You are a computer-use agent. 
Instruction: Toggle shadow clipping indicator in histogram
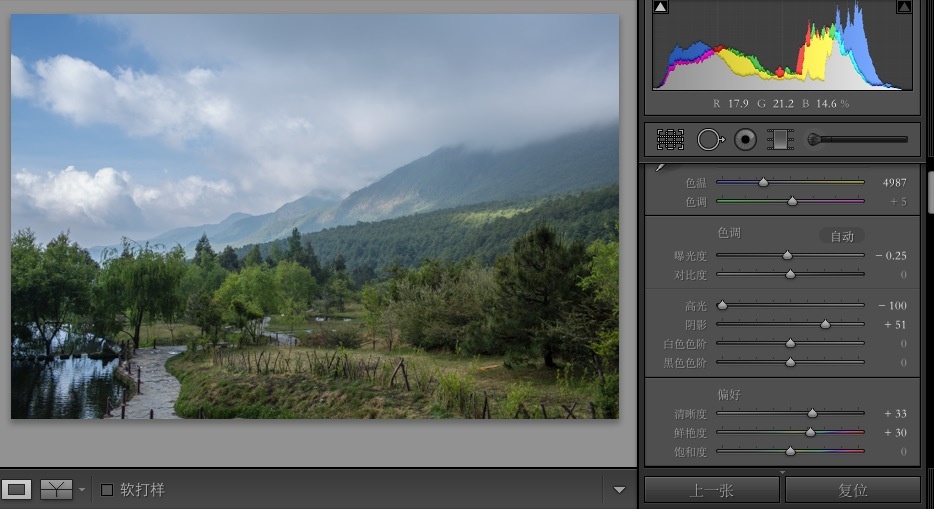coord(660,8)
